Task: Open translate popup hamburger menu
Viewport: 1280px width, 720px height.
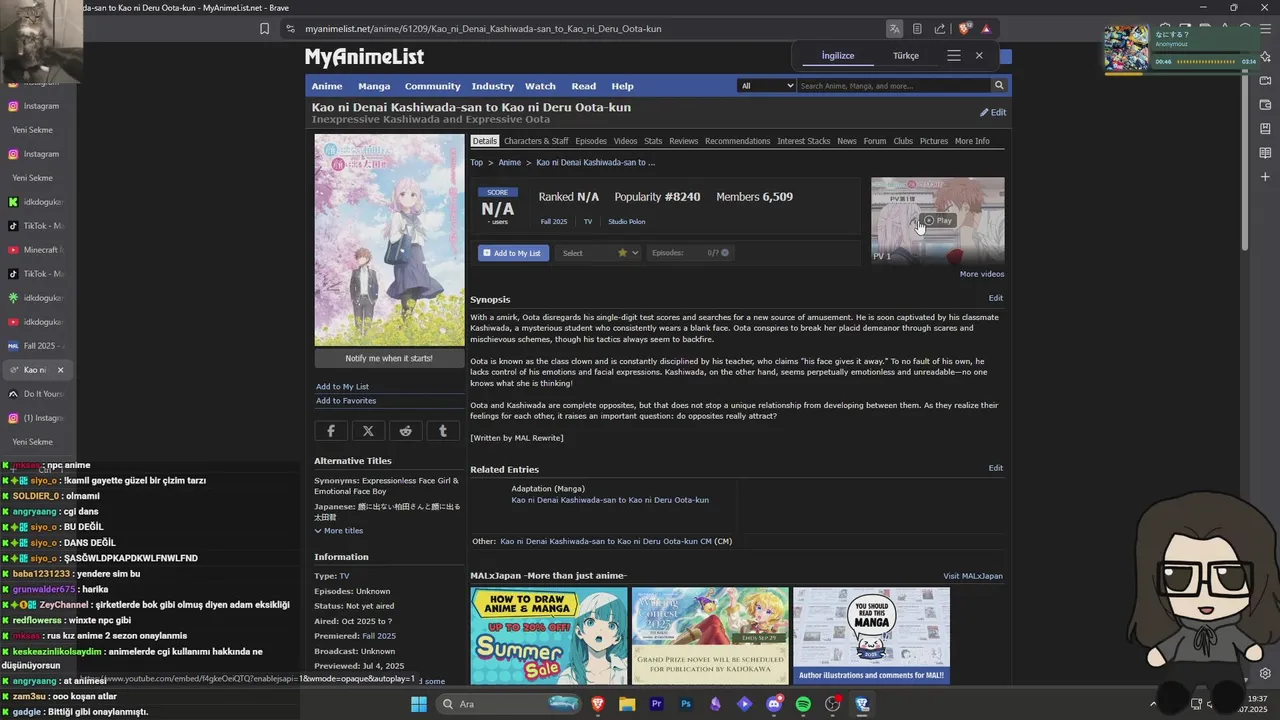Action: point(954,56)
